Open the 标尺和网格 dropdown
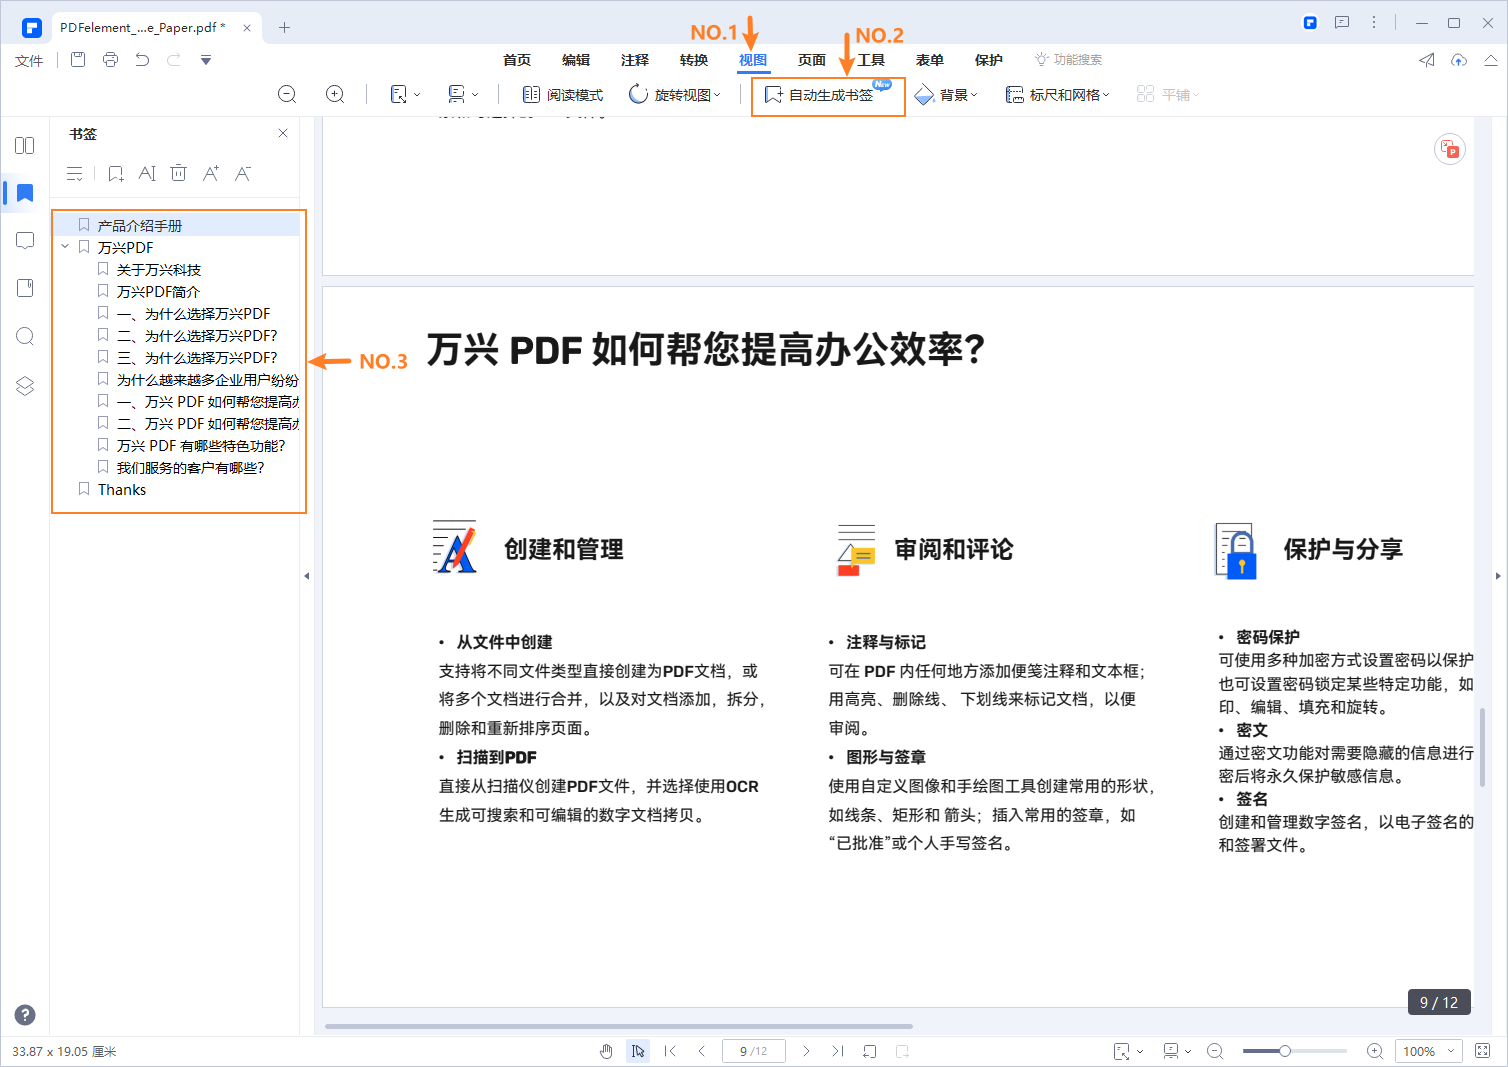 1057,93
